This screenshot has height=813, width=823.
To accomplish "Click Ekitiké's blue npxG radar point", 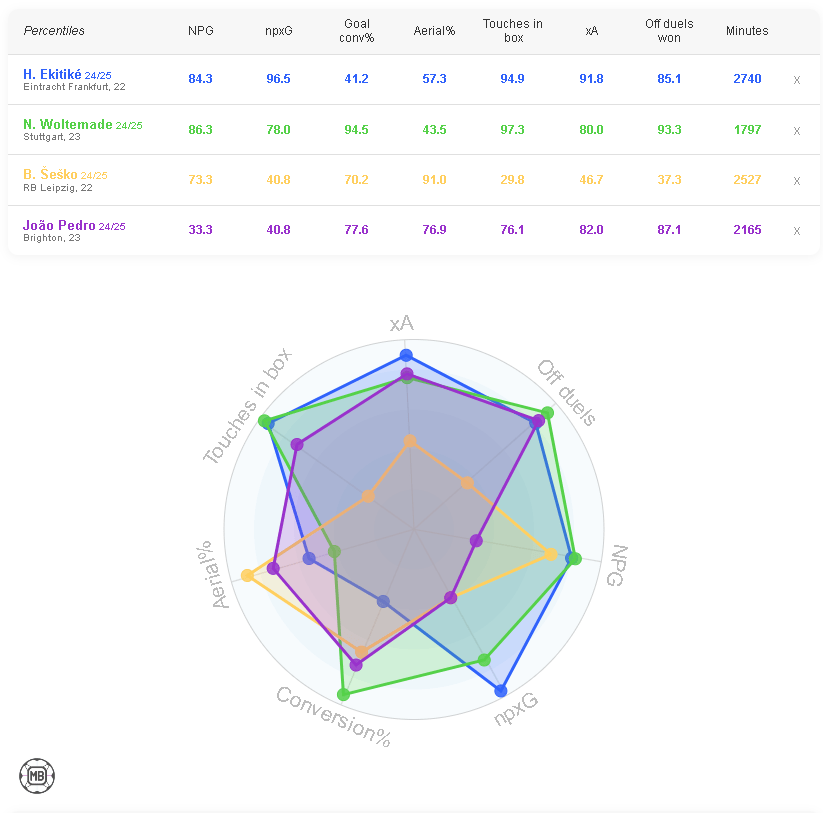I will tap(501, 690).
